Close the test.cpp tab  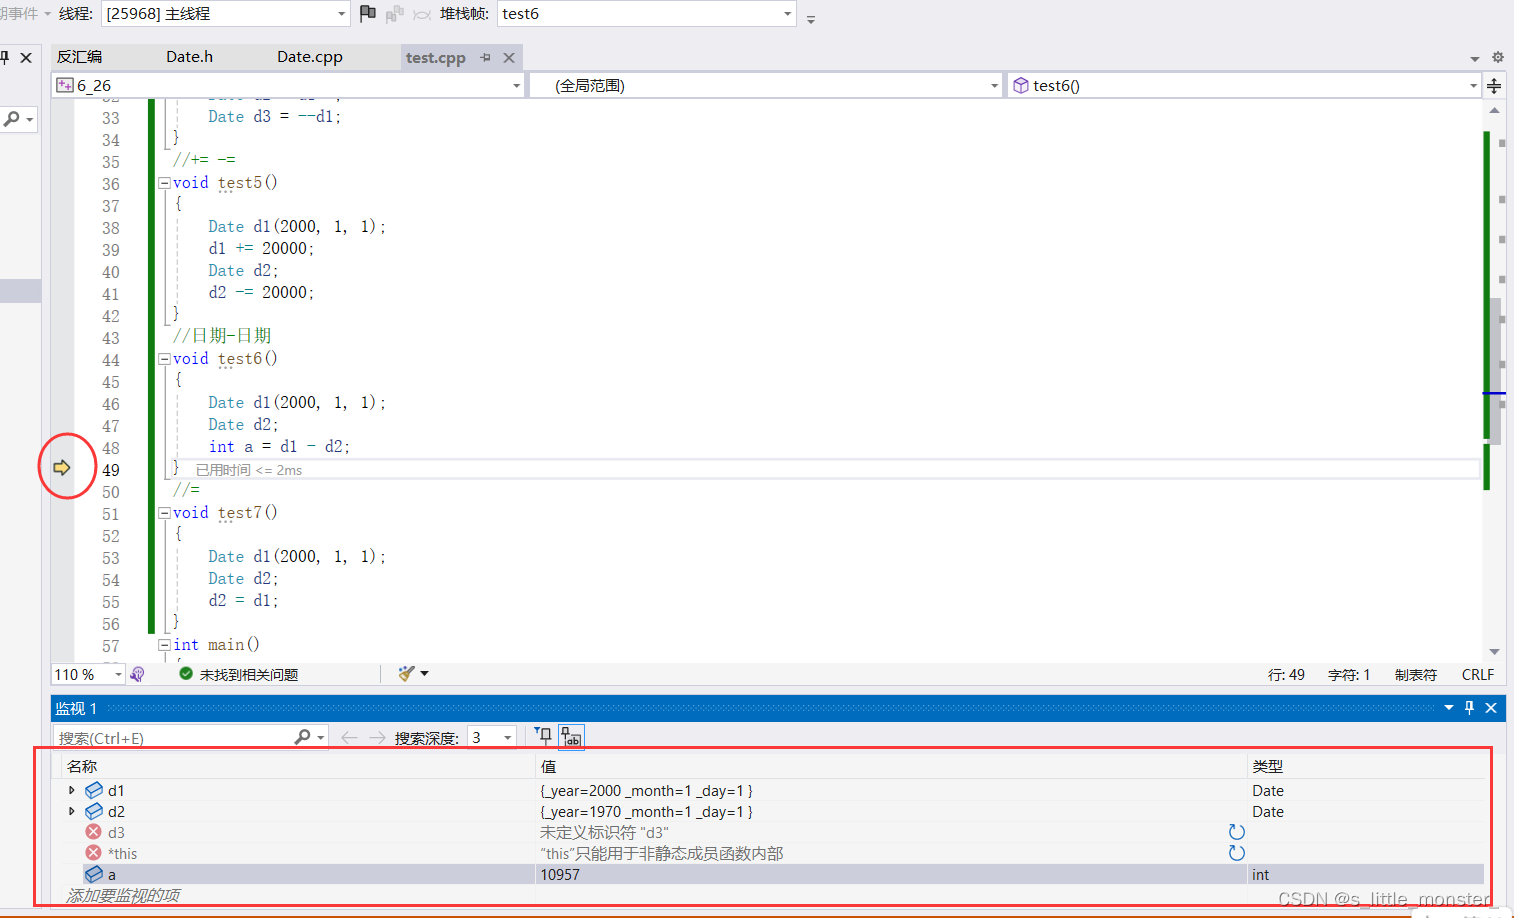point(509,58)
